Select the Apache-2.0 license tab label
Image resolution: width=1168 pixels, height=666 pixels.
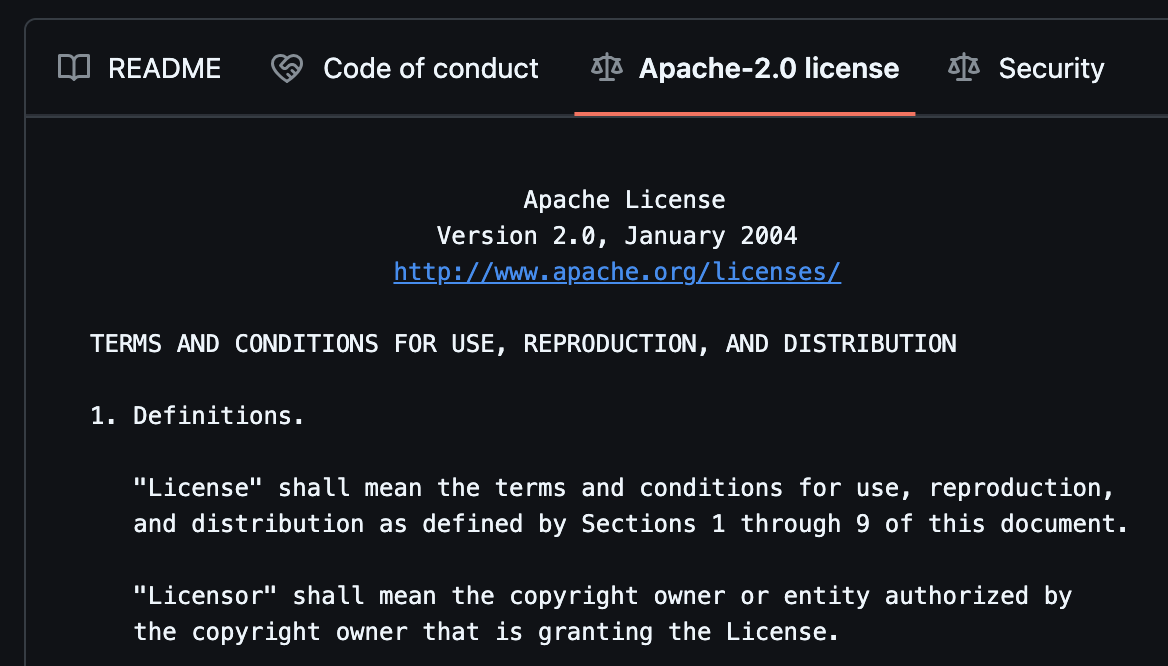coord(768,68)
